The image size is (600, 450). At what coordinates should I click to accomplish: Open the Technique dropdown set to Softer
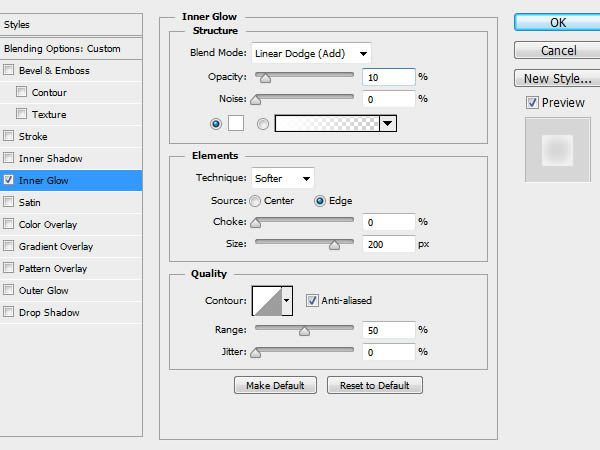[x=282, y=178]
